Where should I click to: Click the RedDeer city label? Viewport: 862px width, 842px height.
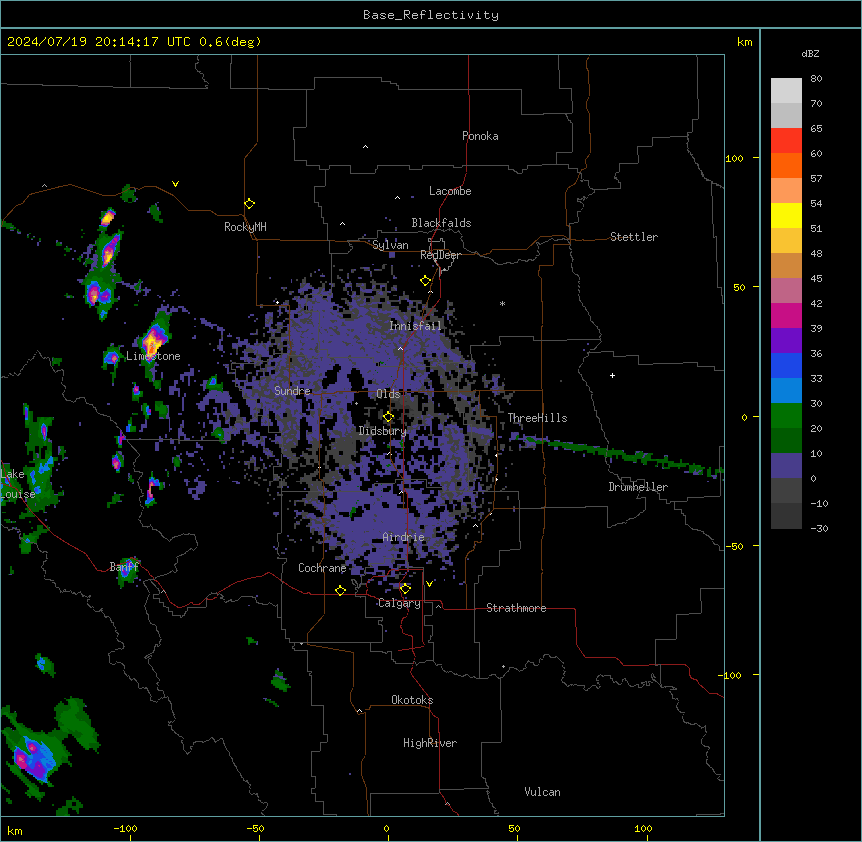point(440,254)
